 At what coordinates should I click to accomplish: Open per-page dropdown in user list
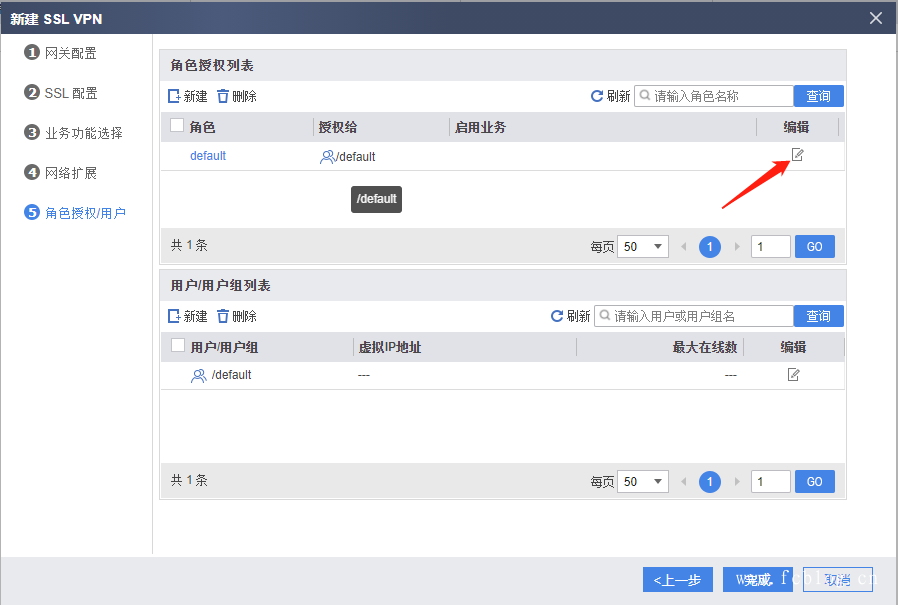[x=642, y=482]
